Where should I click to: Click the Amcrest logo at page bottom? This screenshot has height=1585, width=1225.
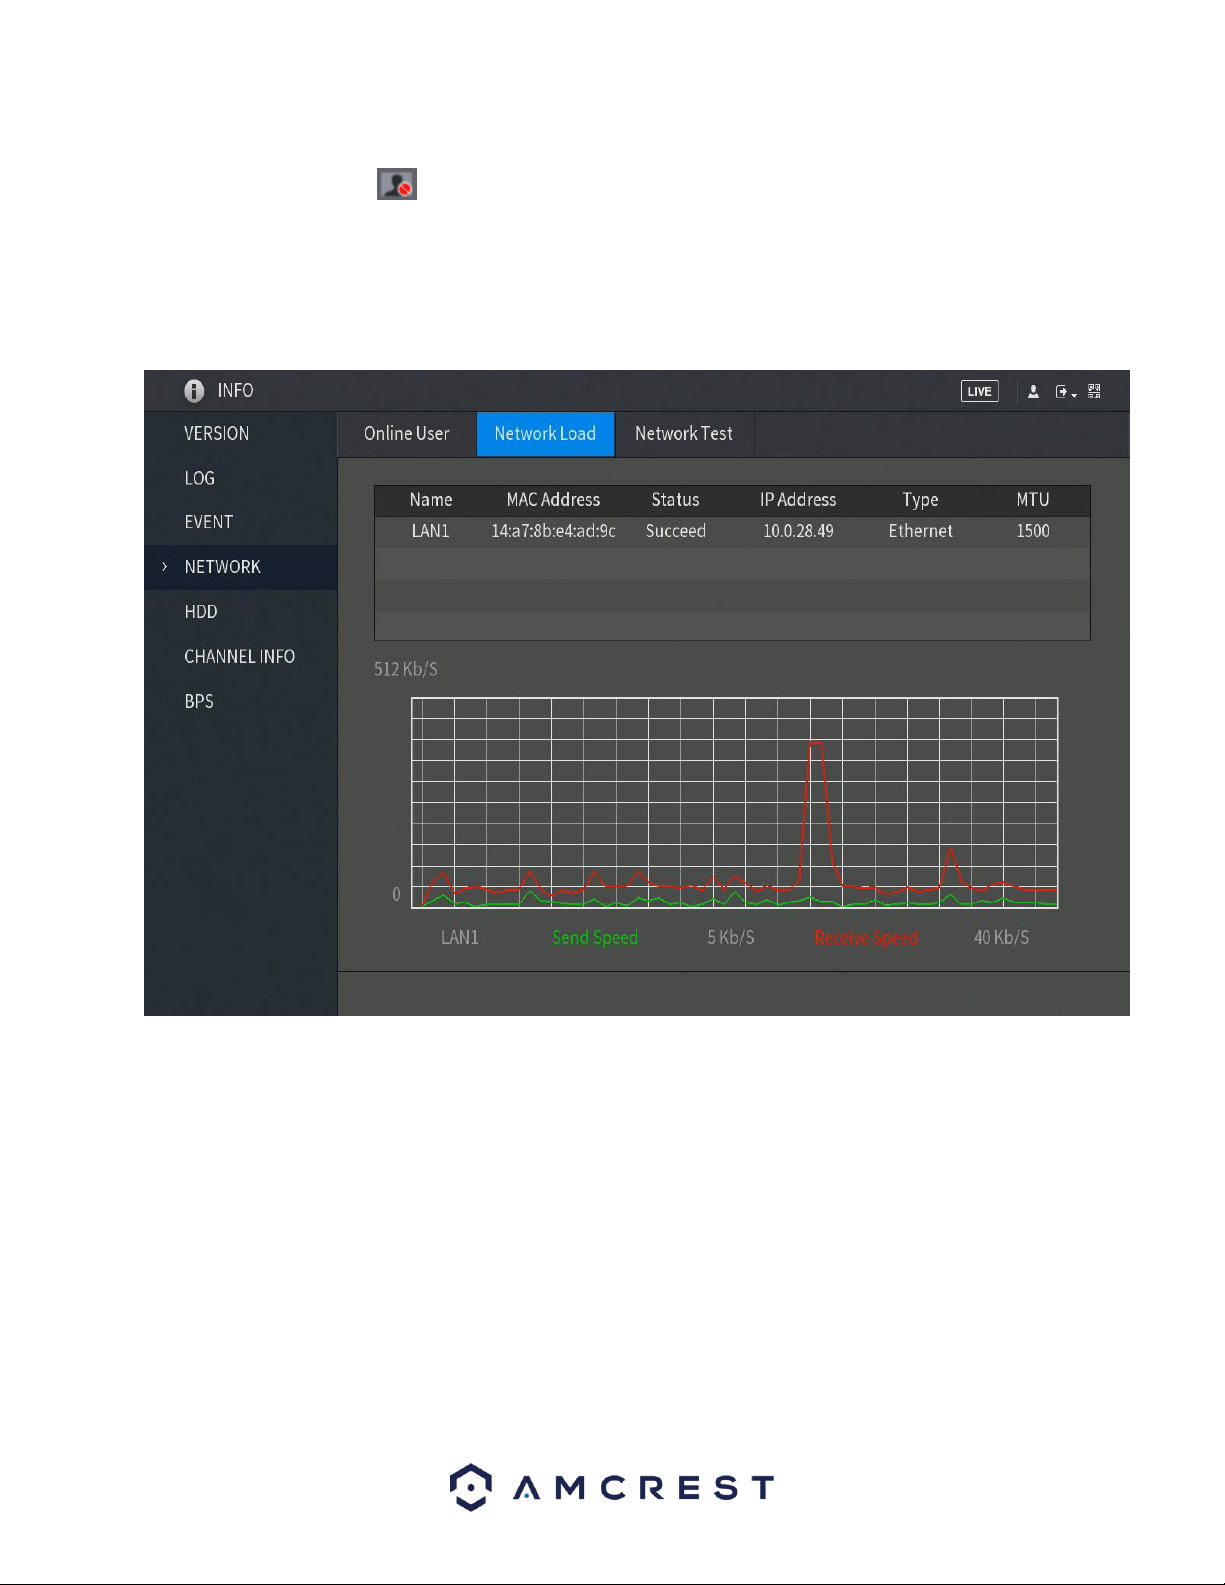click(612, 1488)
